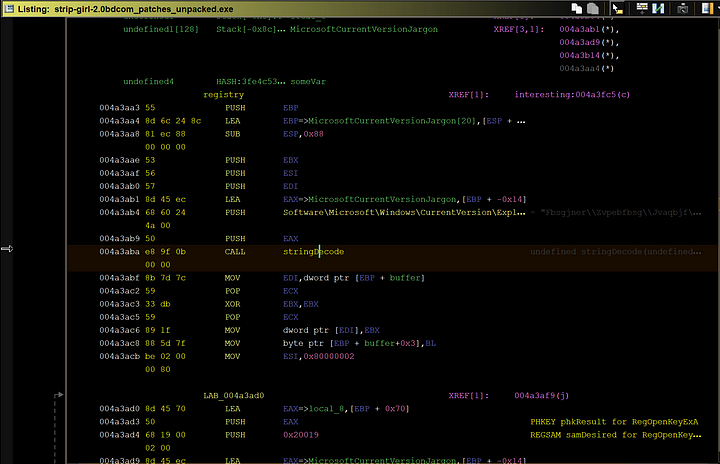Follow XREF interesting:004a3fc5(c)
This screenshot has width=720, height=464.
(572, 95)
